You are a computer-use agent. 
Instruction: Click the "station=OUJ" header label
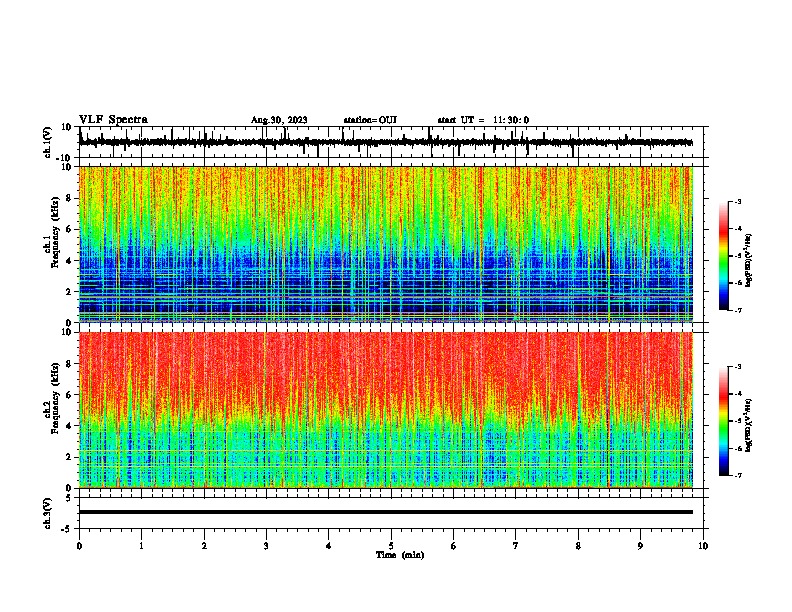pos(370,120)
